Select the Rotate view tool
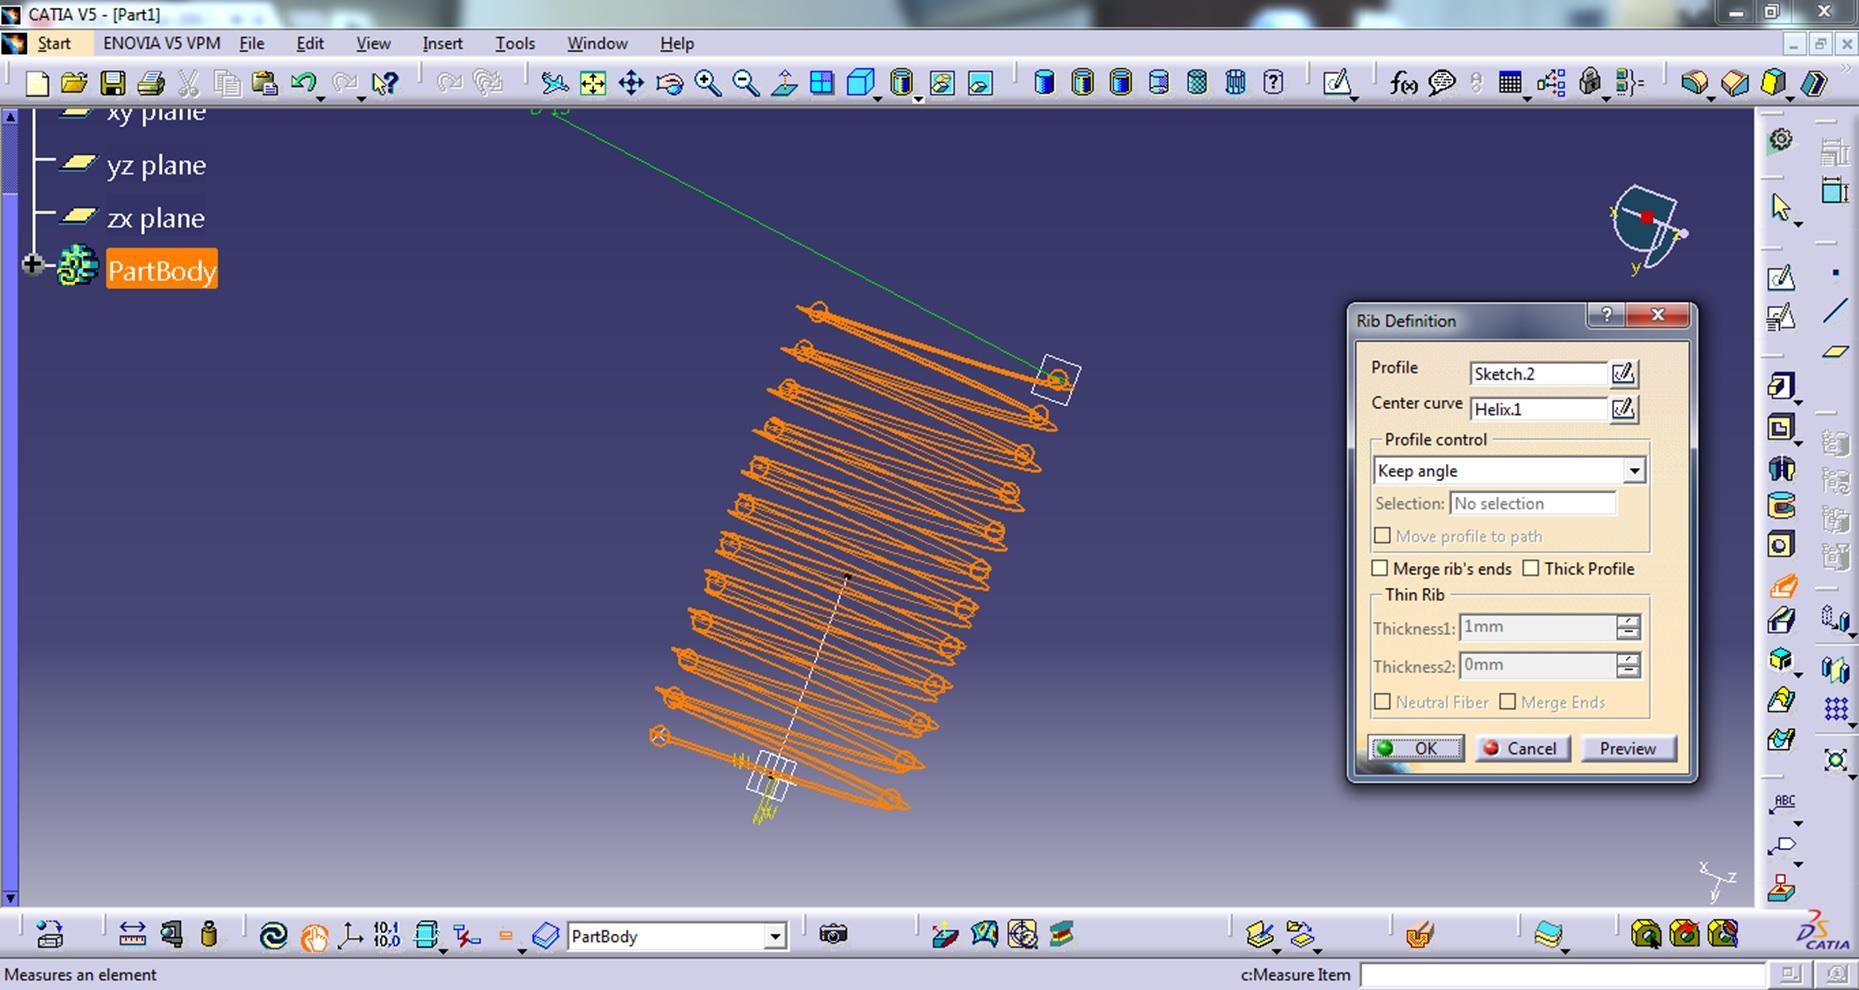This screenshot has height=990, width=1859. 669,83
